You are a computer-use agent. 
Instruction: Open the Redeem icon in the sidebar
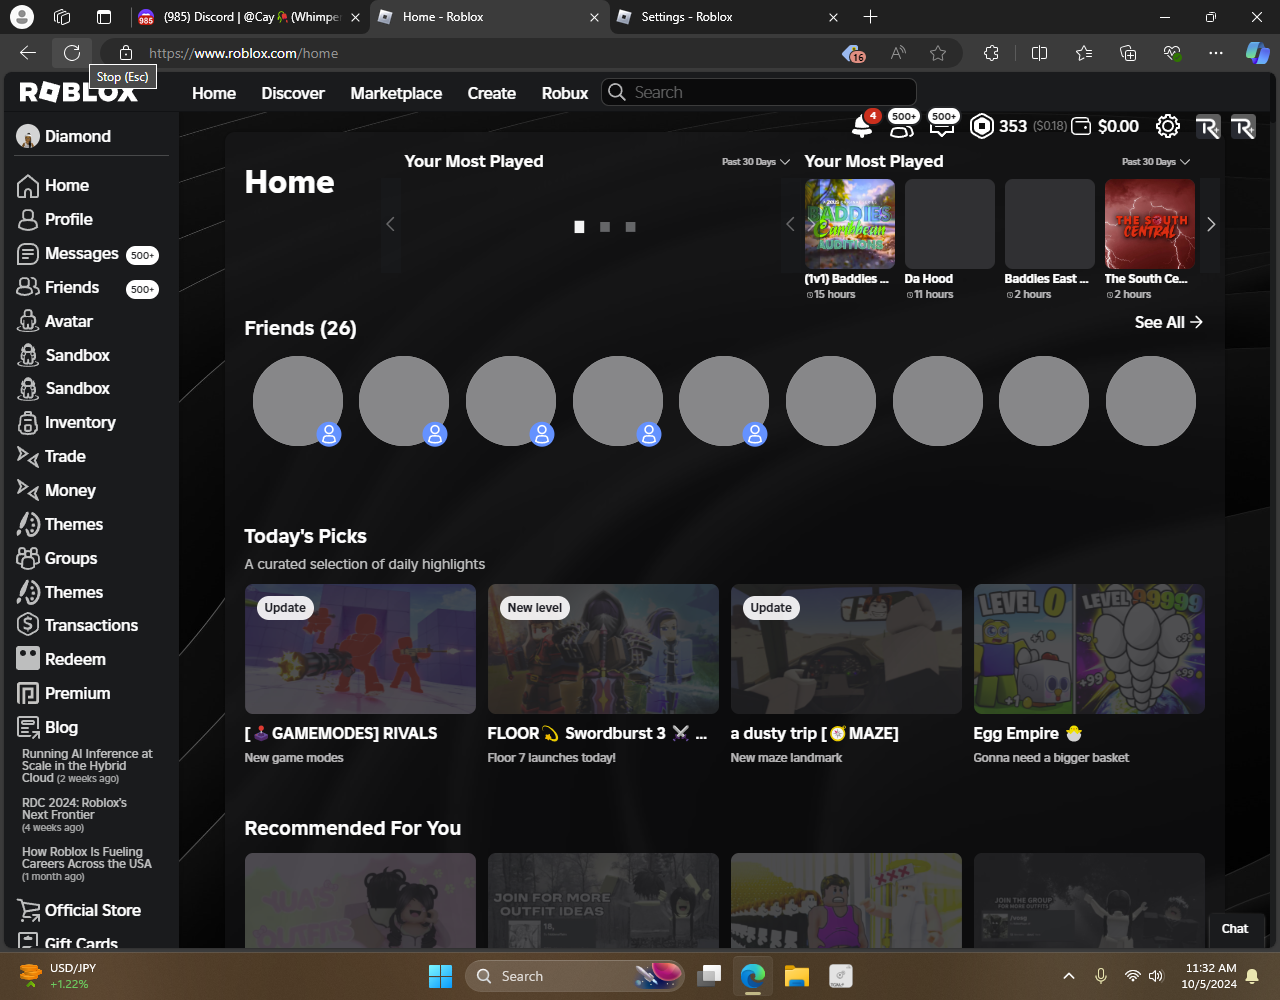click(28, 660)
